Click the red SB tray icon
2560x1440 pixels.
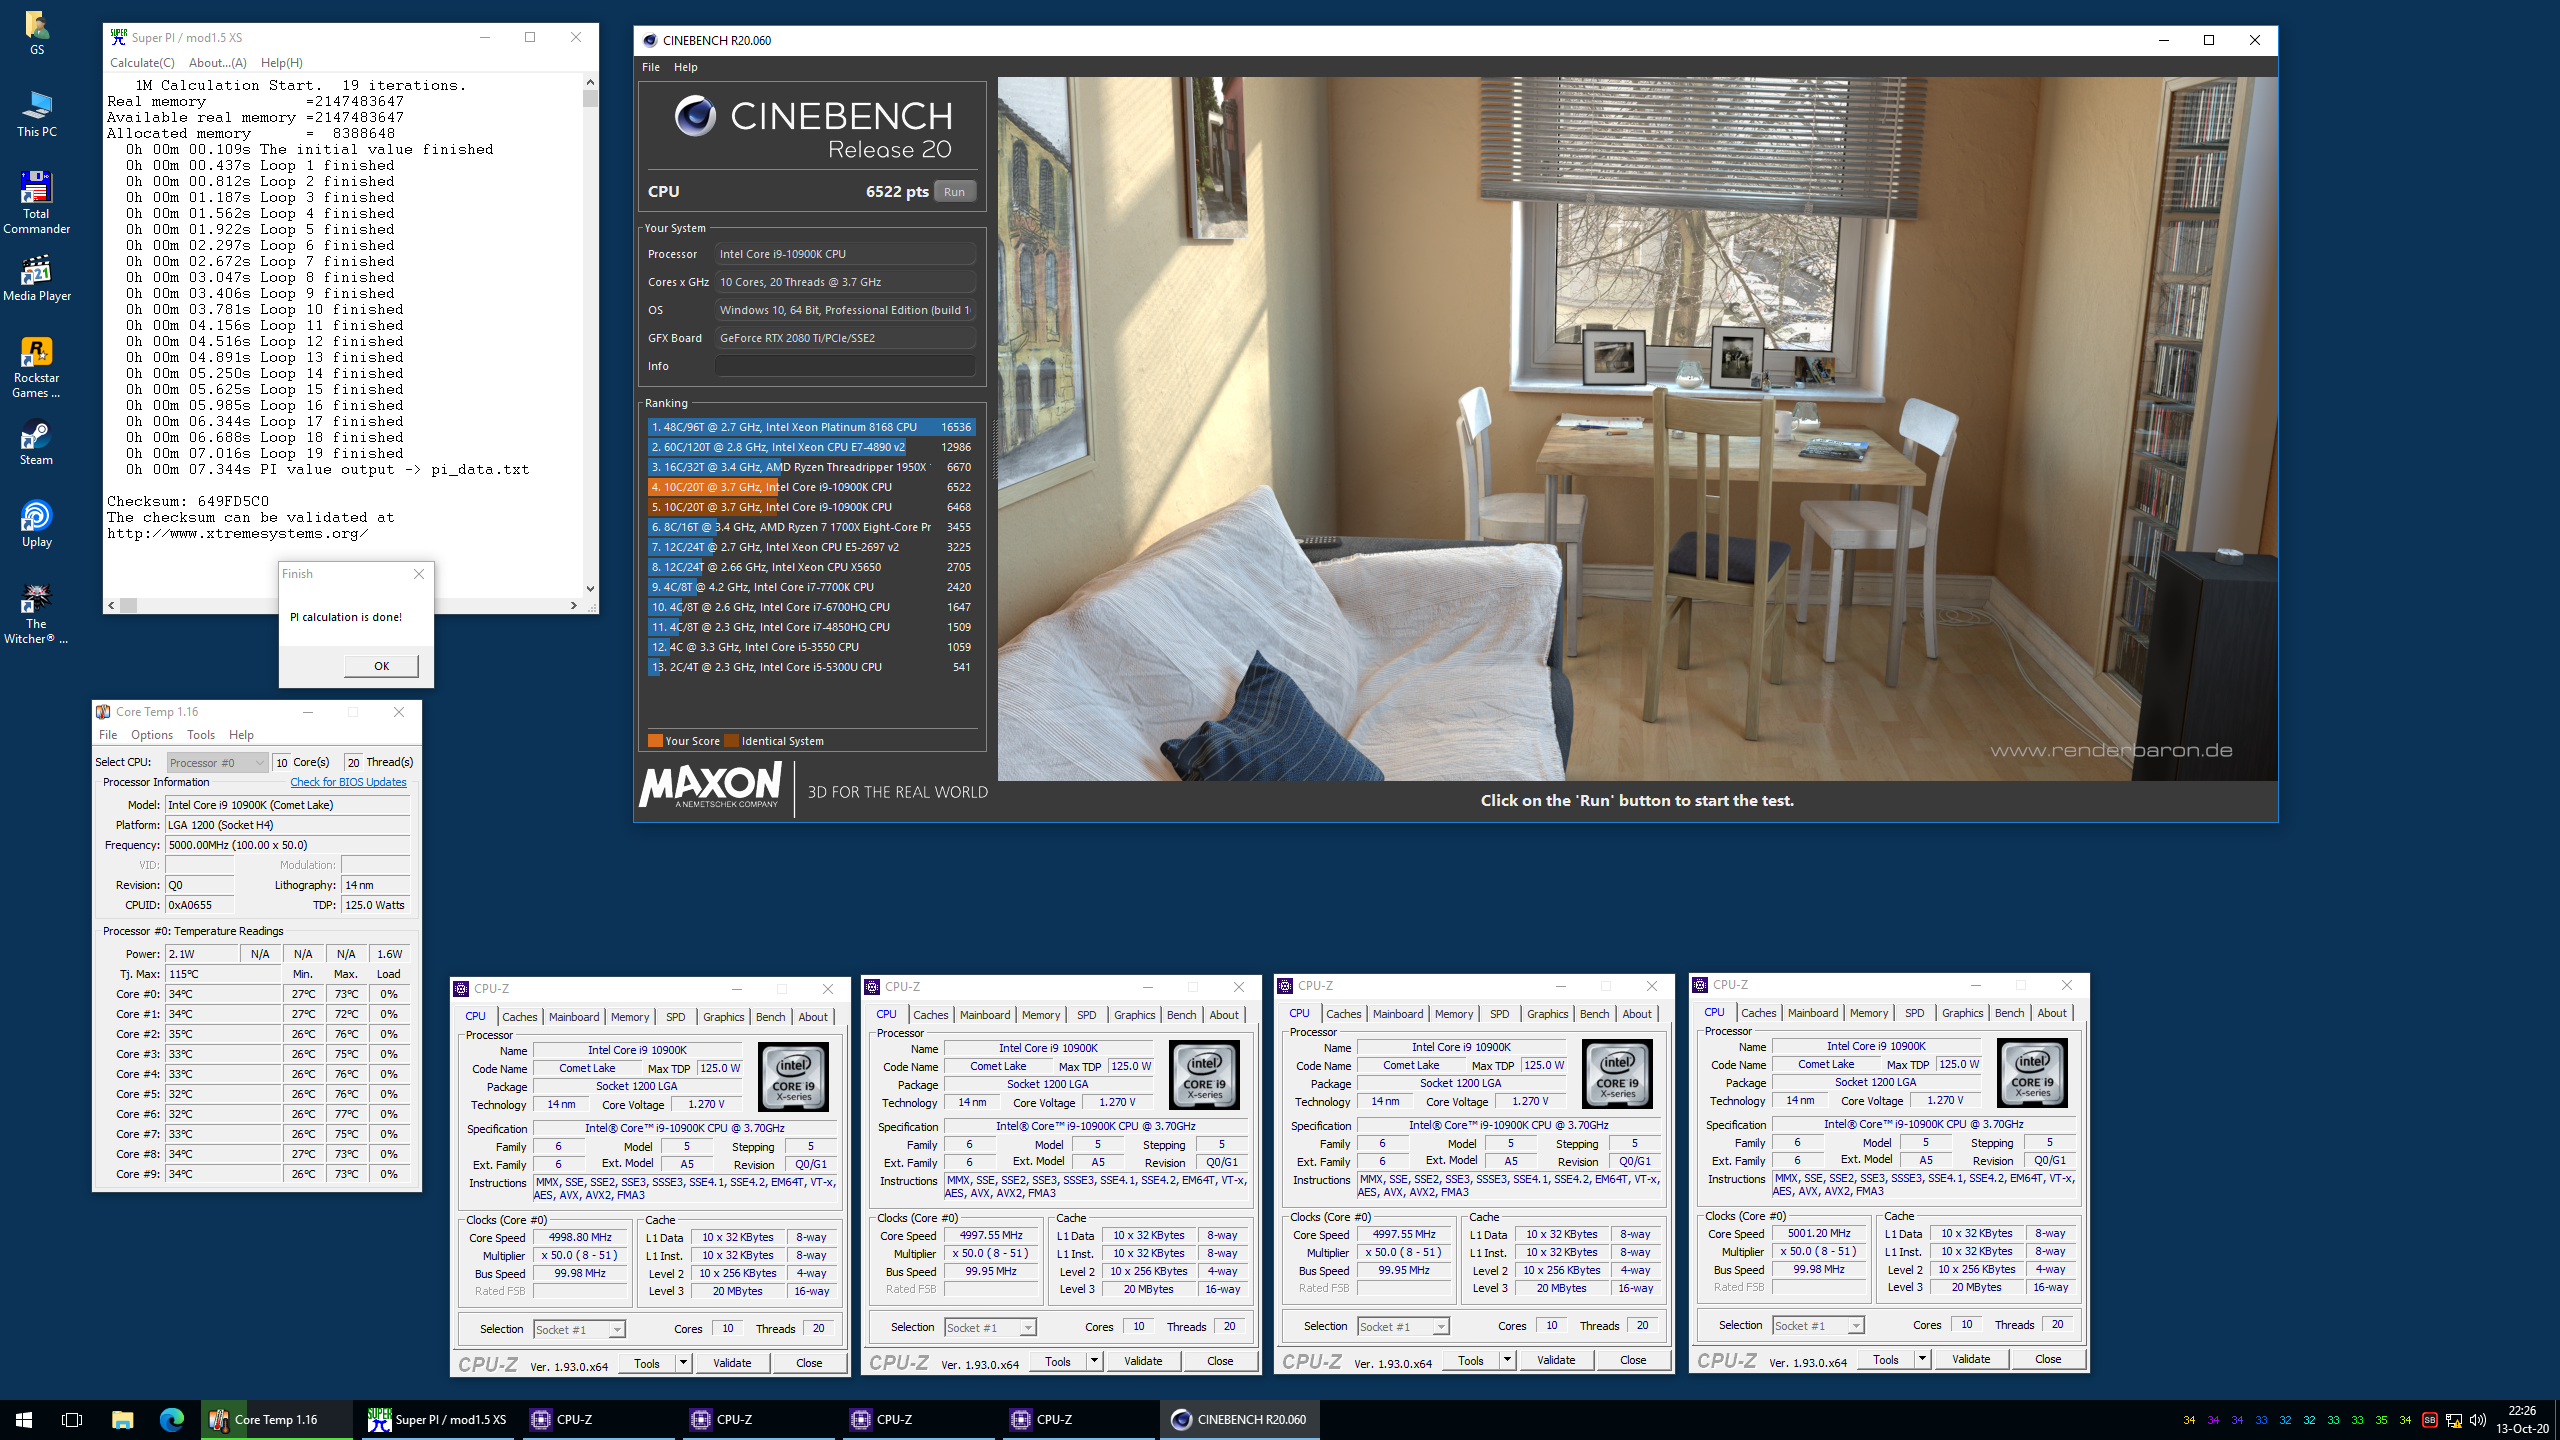(x=2430, y=1420)
